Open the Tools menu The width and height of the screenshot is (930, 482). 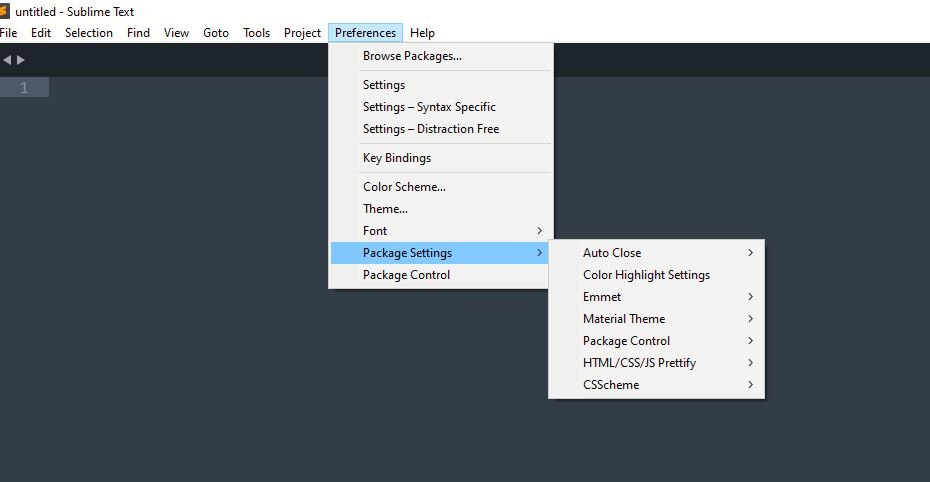point(256,33)
